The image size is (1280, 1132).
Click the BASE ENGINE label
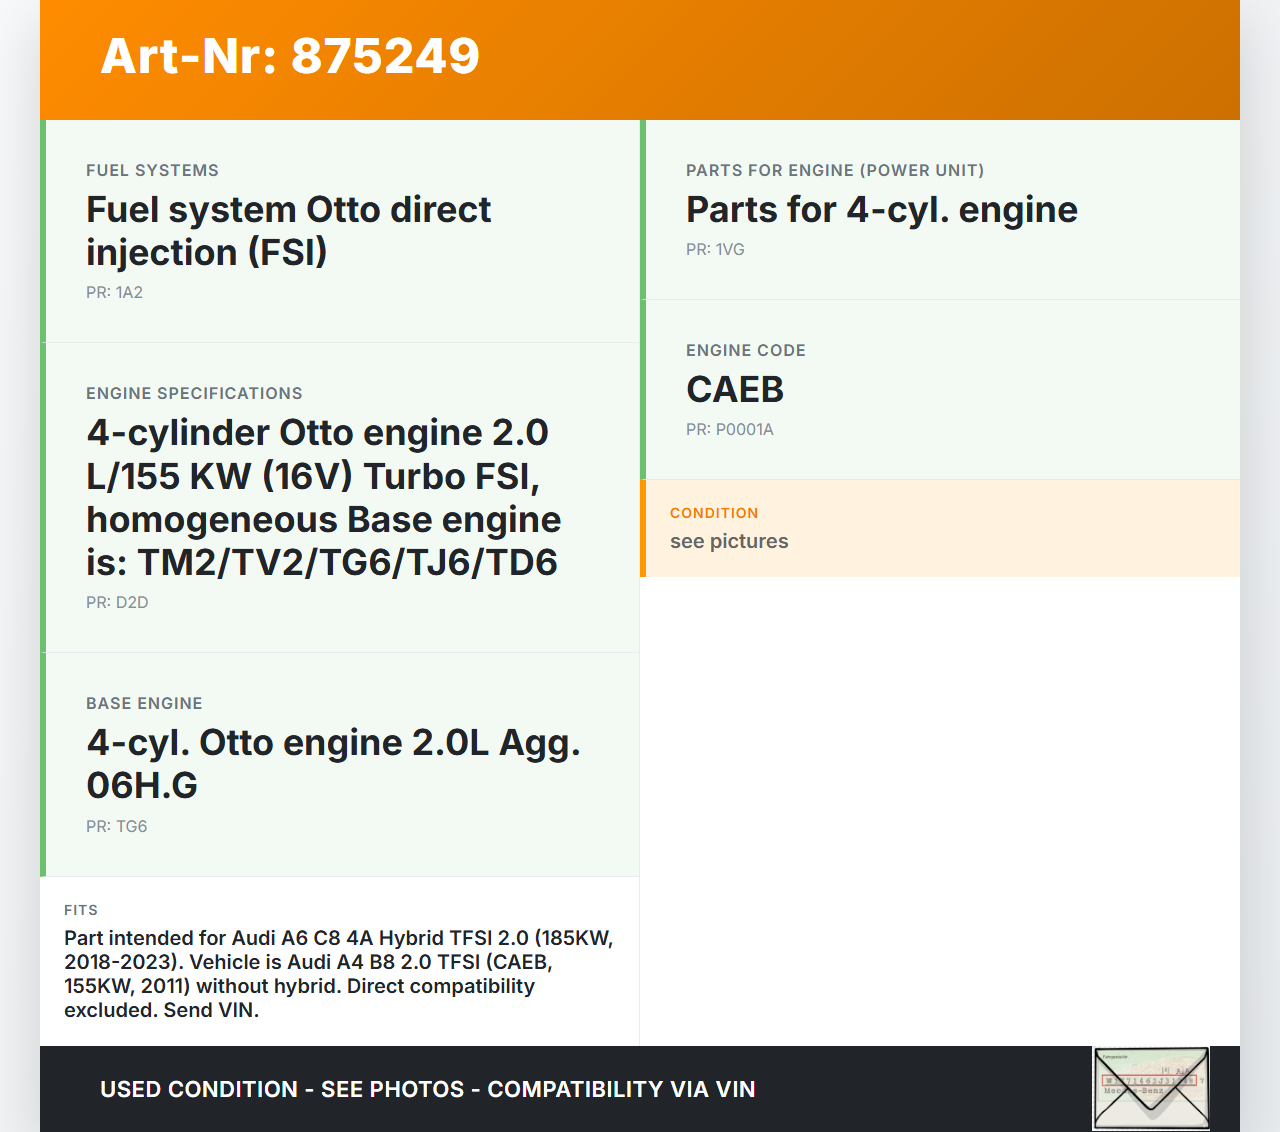tap(144, 704)
